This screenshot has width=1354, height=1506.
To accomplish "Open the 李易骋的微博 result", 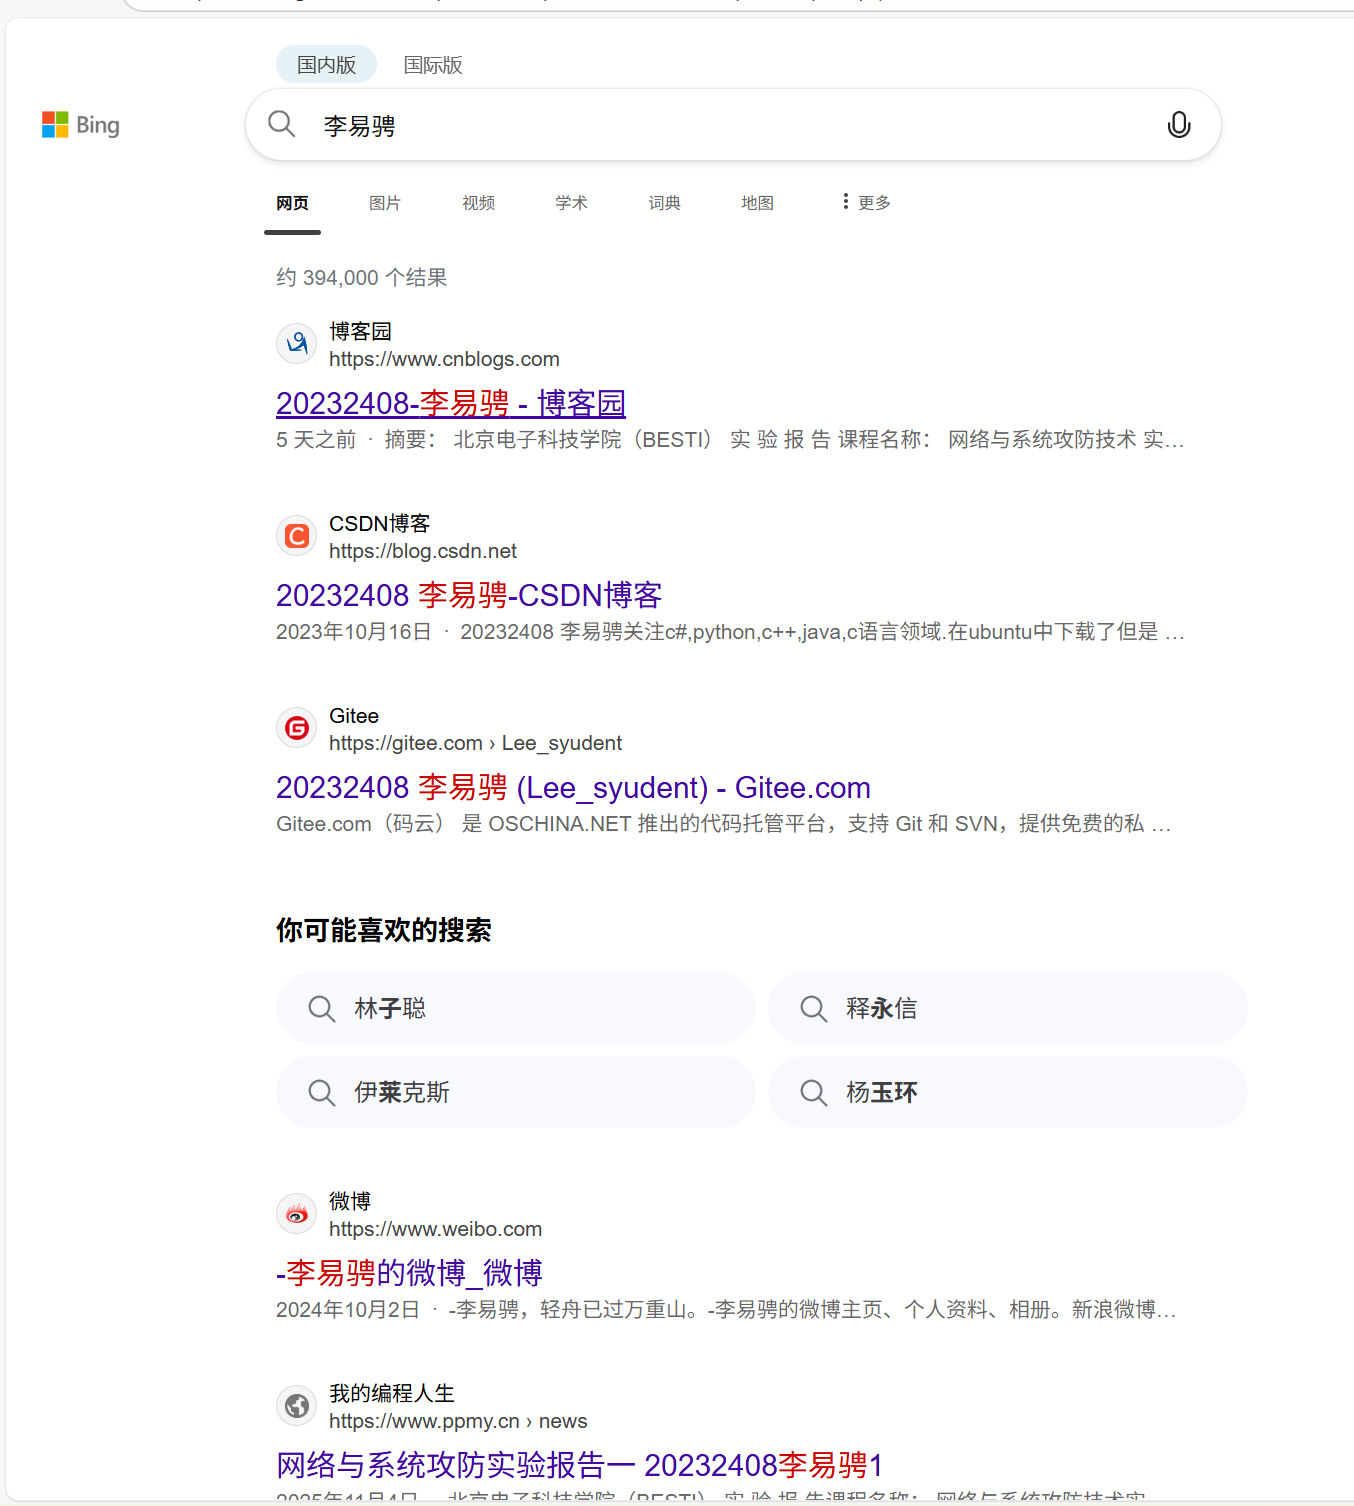I will (409, 1273).
